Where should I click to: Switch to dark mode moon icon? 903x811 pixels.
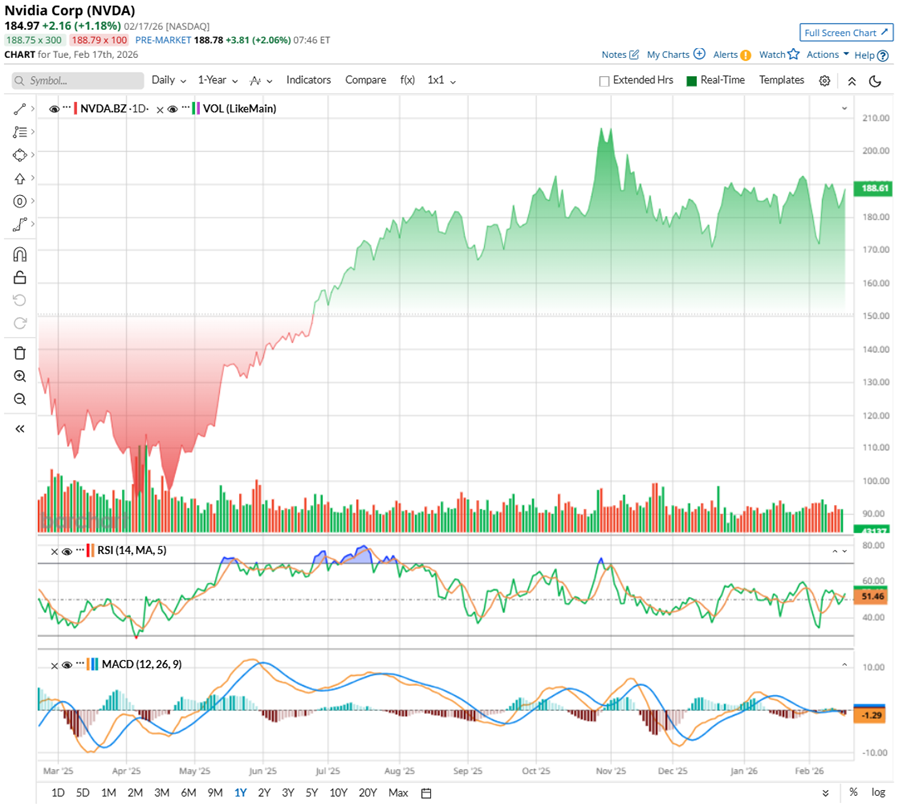[875, 81]
